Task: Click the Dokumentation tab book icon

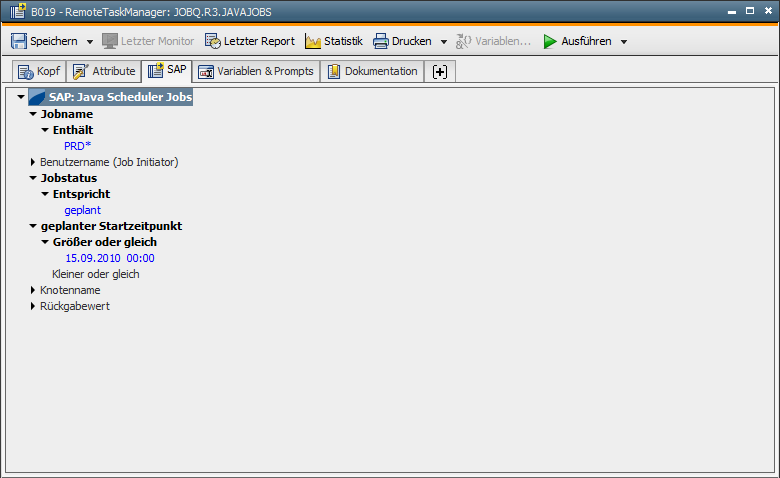Action: coord(334,72)
